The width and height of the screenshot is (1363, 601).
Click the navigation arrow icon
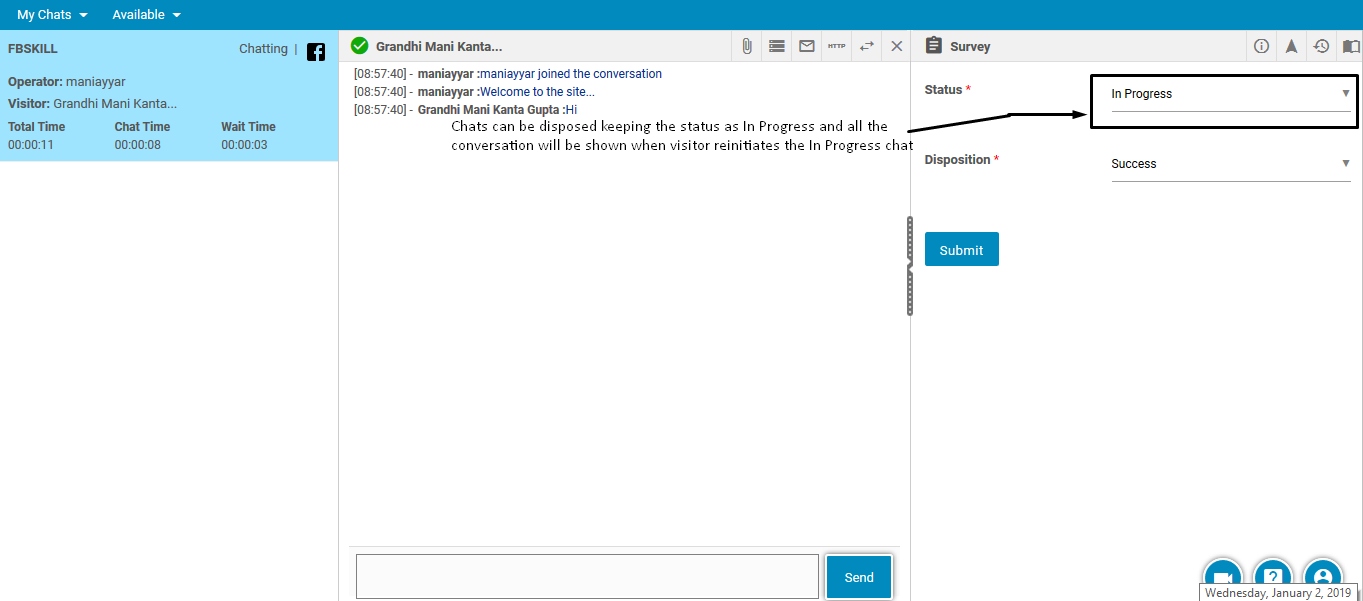coord(1291,46)
